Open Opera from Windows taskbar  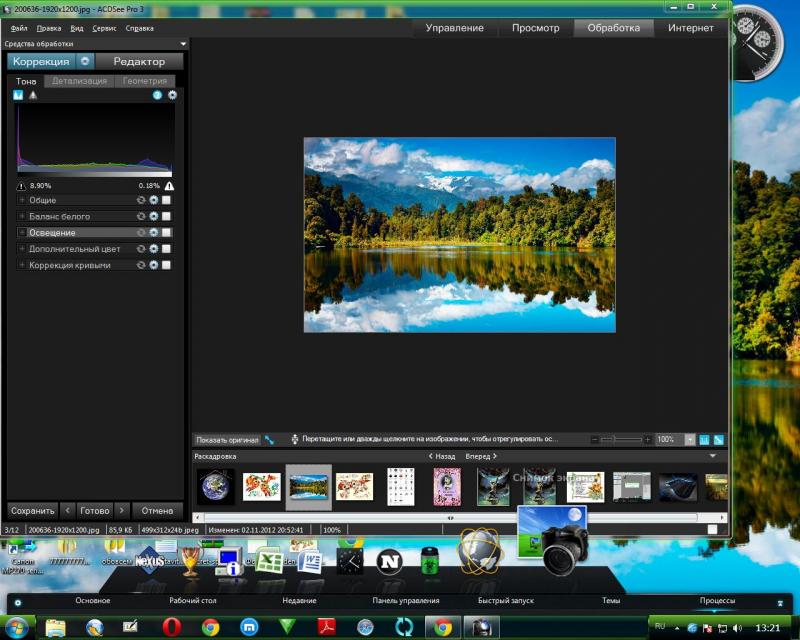click(x=172, y=627)
